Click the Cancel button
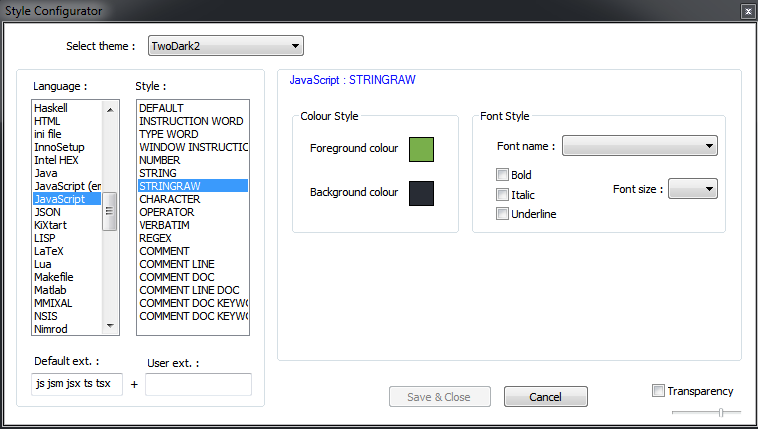758x429 pixels. (546, 397)
